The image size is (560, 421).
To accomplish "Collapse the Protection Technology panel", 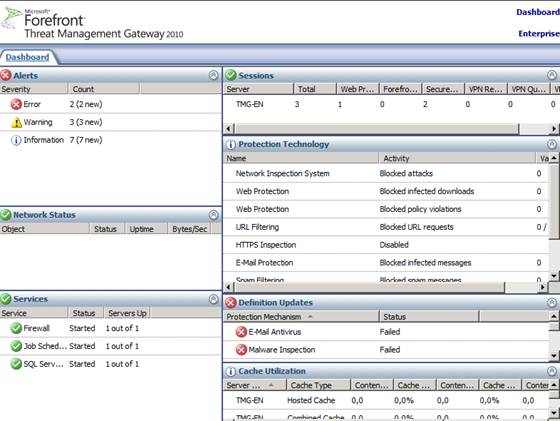I will [552, 144].
